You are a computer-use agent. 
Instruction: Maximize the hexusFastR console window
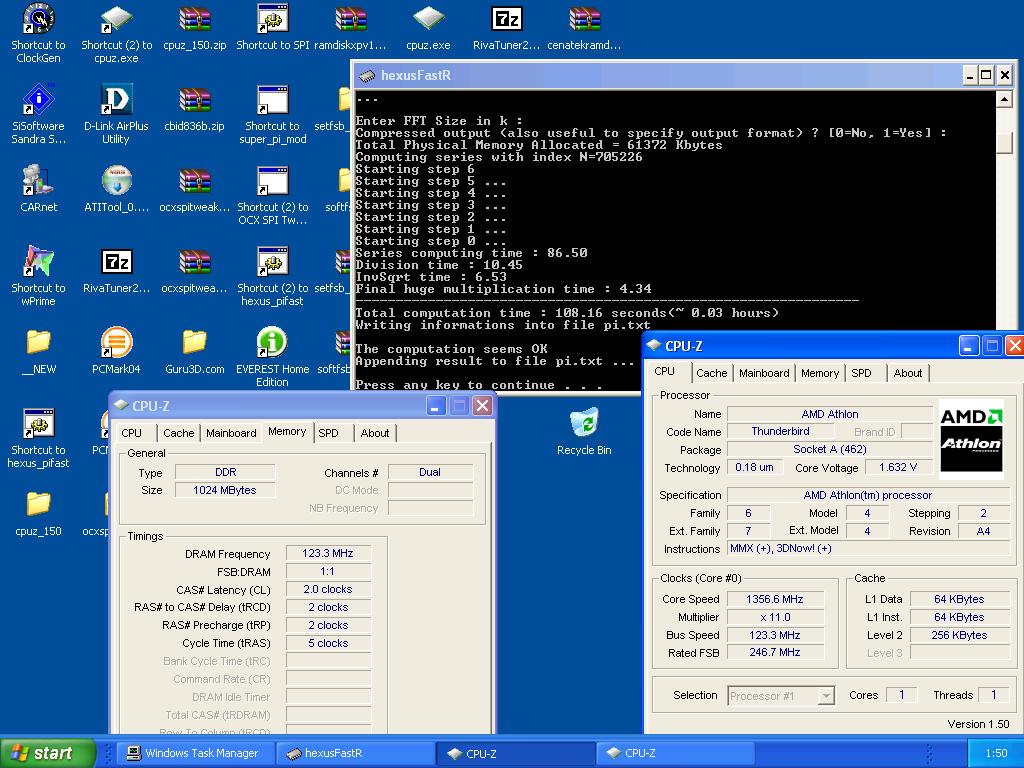pyautogui.click(x=987, y=75)
